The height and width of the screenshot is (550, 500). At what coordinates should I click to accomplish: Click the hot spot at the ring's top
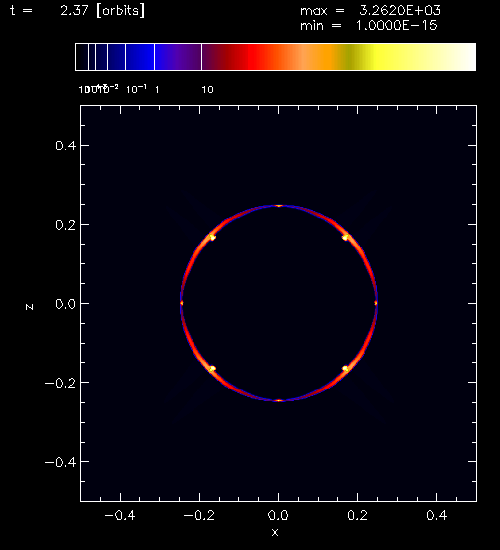pos(279,206)
